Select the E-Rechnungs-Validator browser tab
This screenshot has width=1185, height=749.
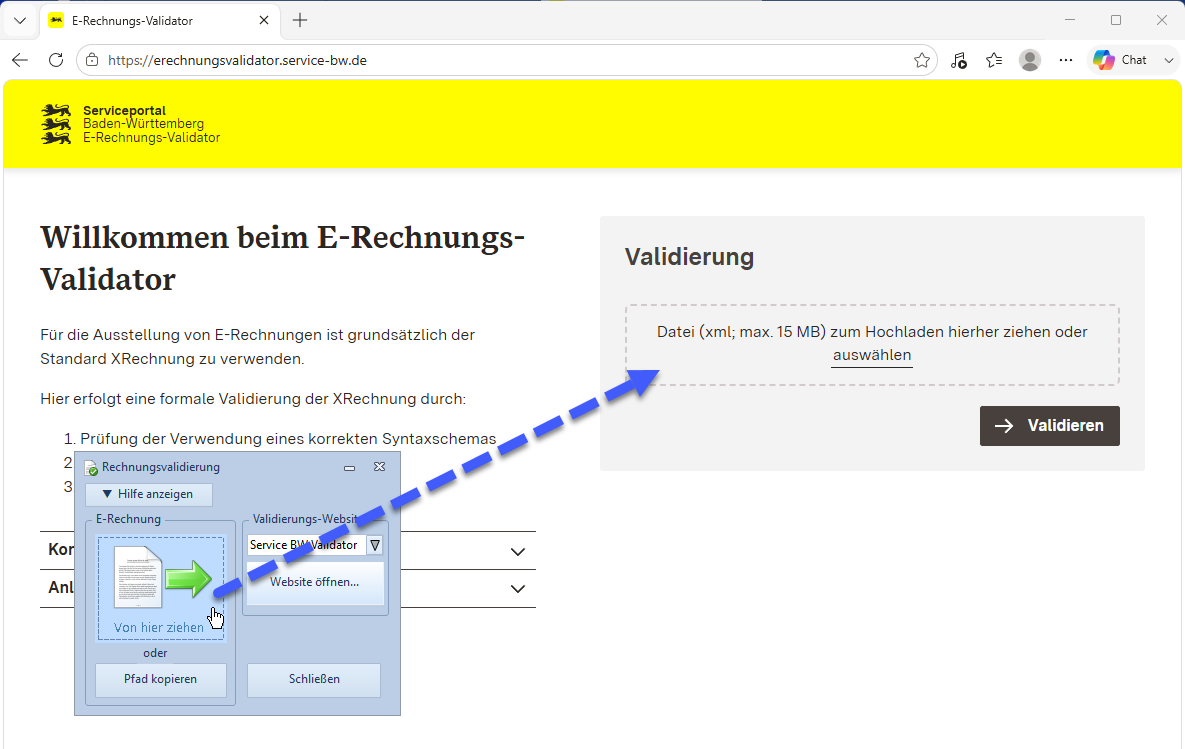point(159,21)
